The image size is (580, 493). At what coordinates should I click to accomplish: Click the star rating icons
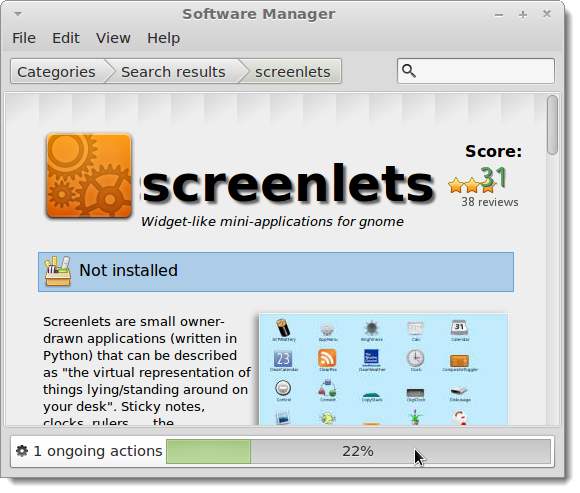click(472, 185)
